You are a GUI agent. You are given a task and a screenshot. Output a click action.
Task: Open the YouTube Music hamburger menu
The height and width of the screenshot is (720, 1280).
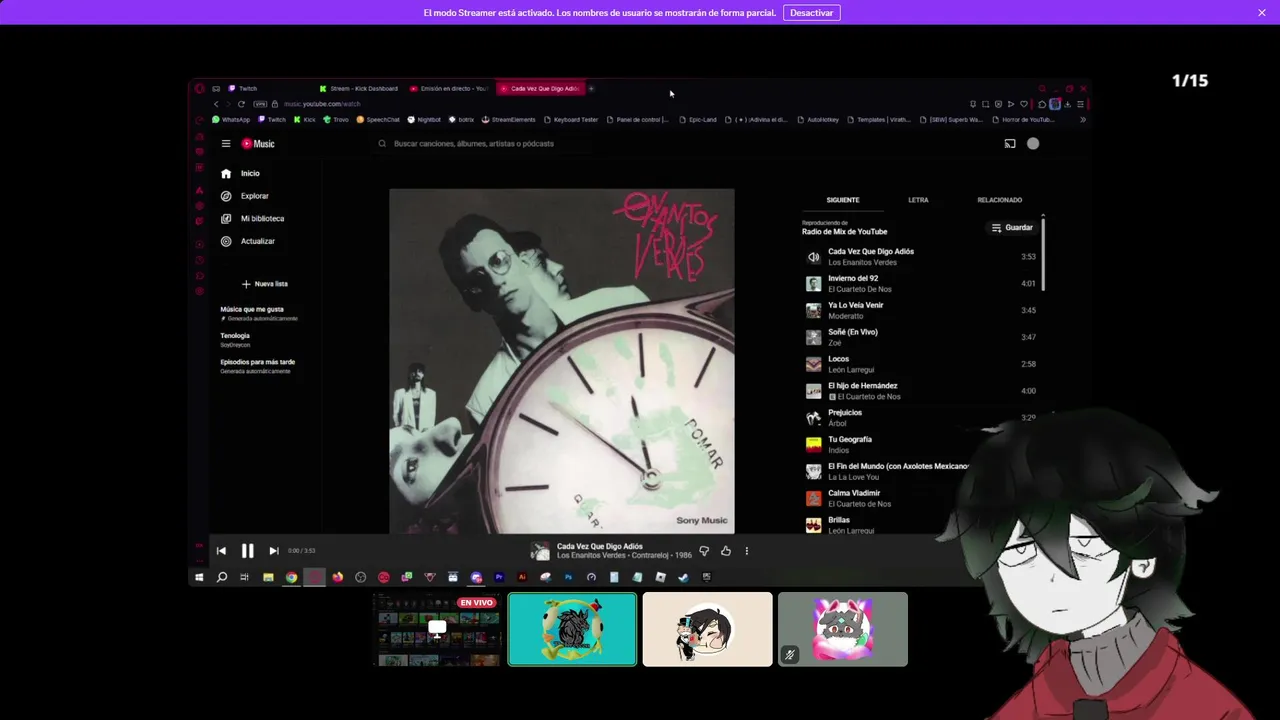coord(226,144)
